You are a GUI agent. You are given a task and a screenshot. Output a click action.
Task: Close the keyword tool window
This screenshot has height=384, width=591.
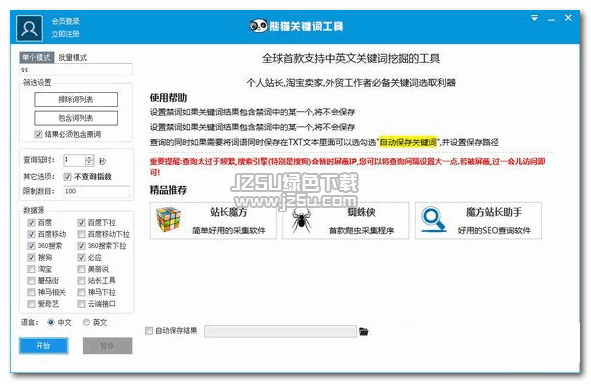pyautogui.click(x=568, y=18)
